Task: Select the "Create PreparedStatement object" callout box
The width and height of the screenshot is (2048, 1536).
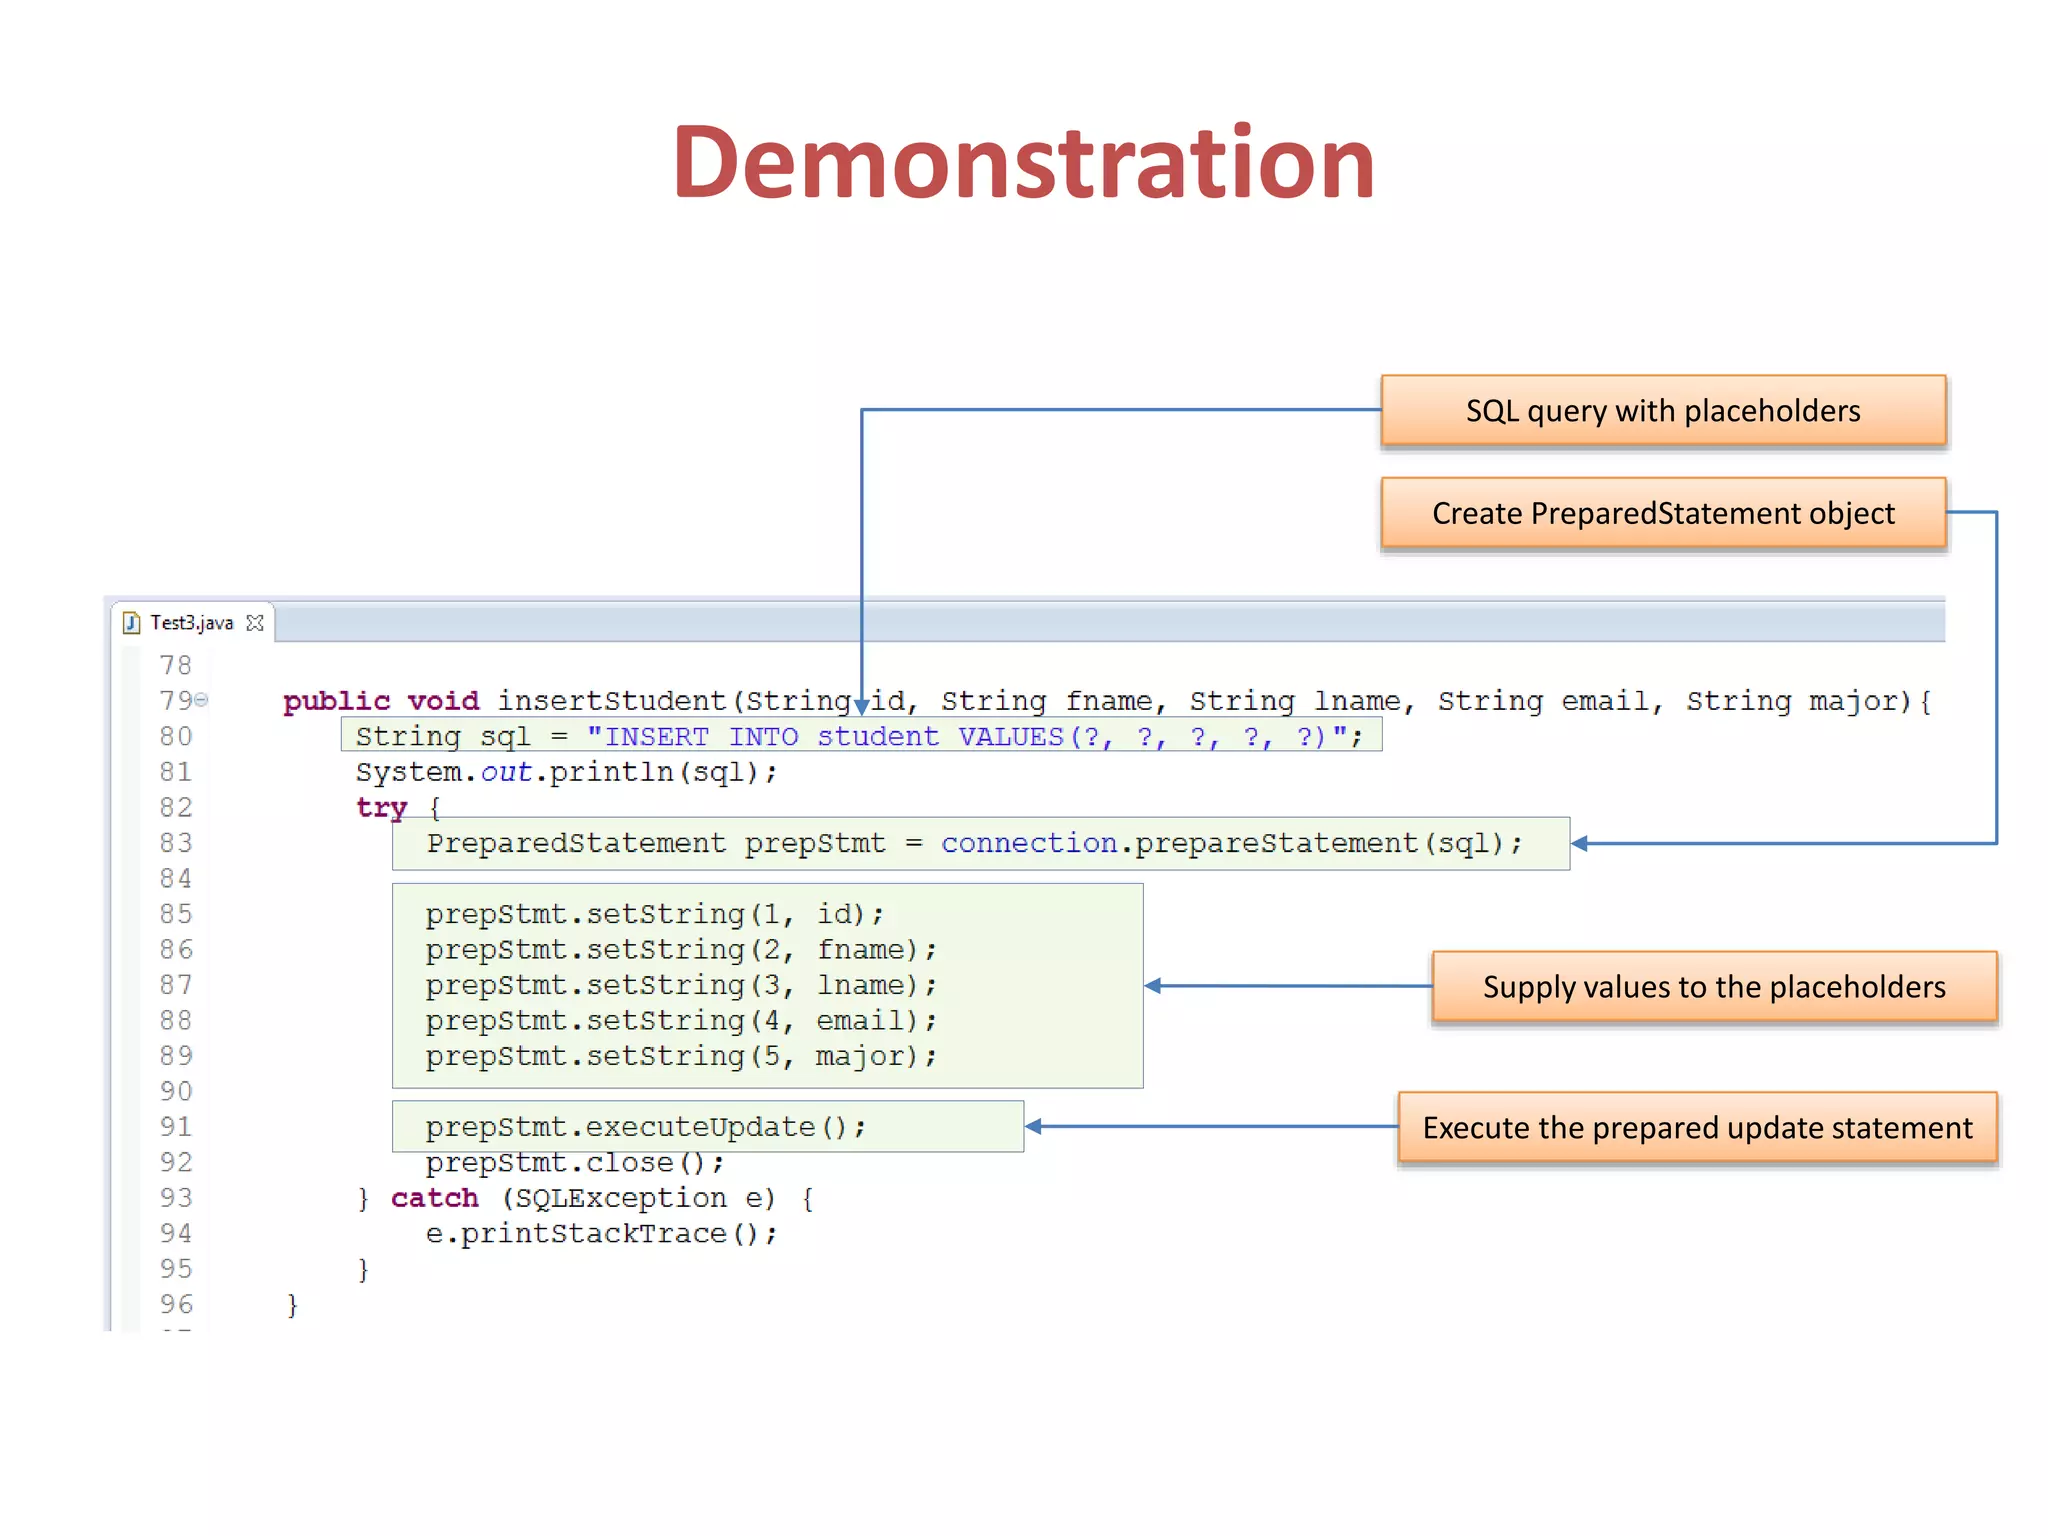Action: (1663, 513)
